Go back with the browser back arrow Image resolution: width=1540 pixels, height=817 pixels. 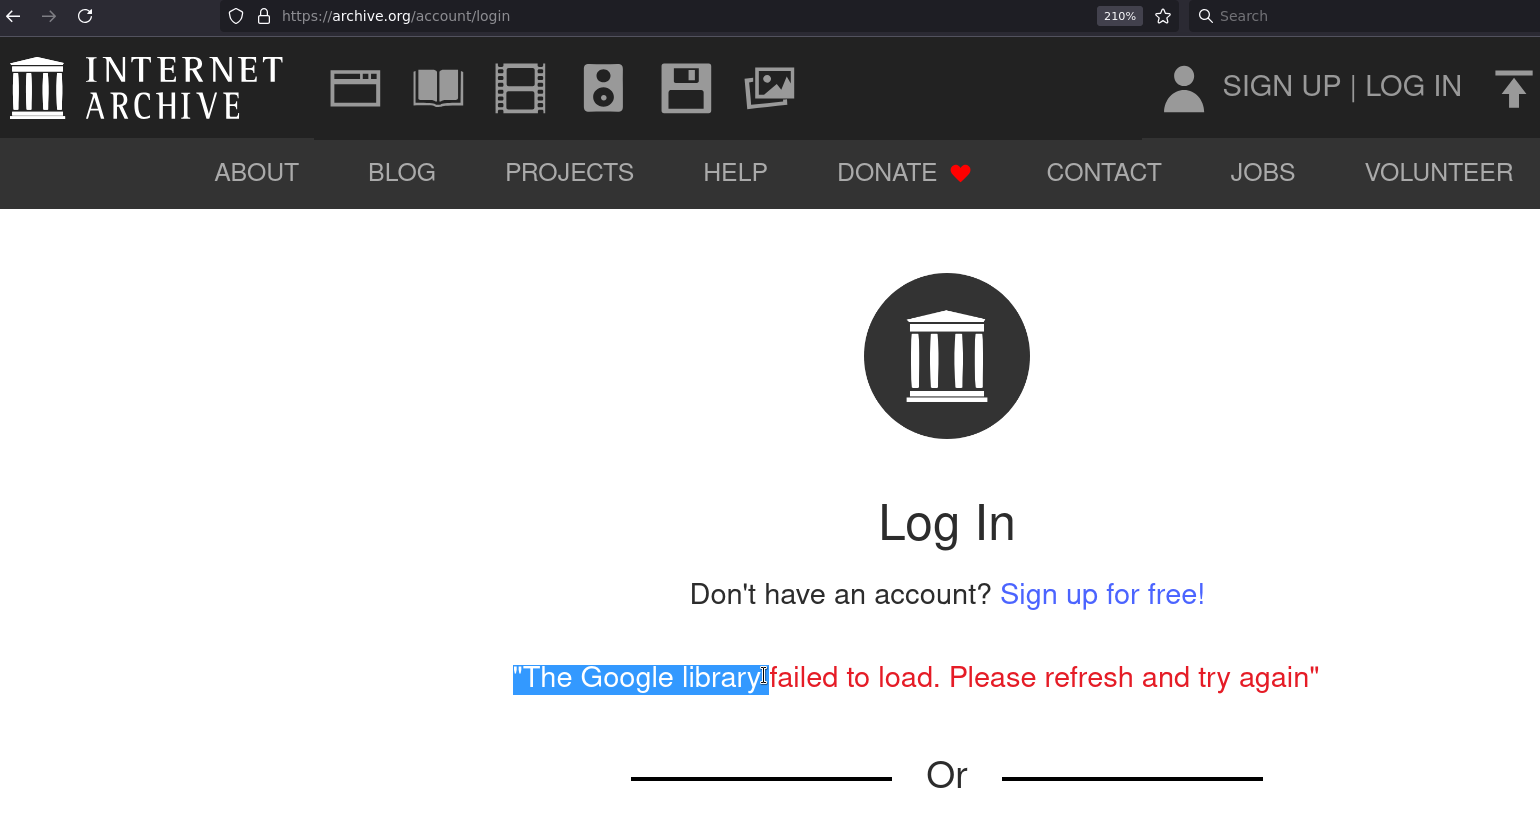point(14,16)
